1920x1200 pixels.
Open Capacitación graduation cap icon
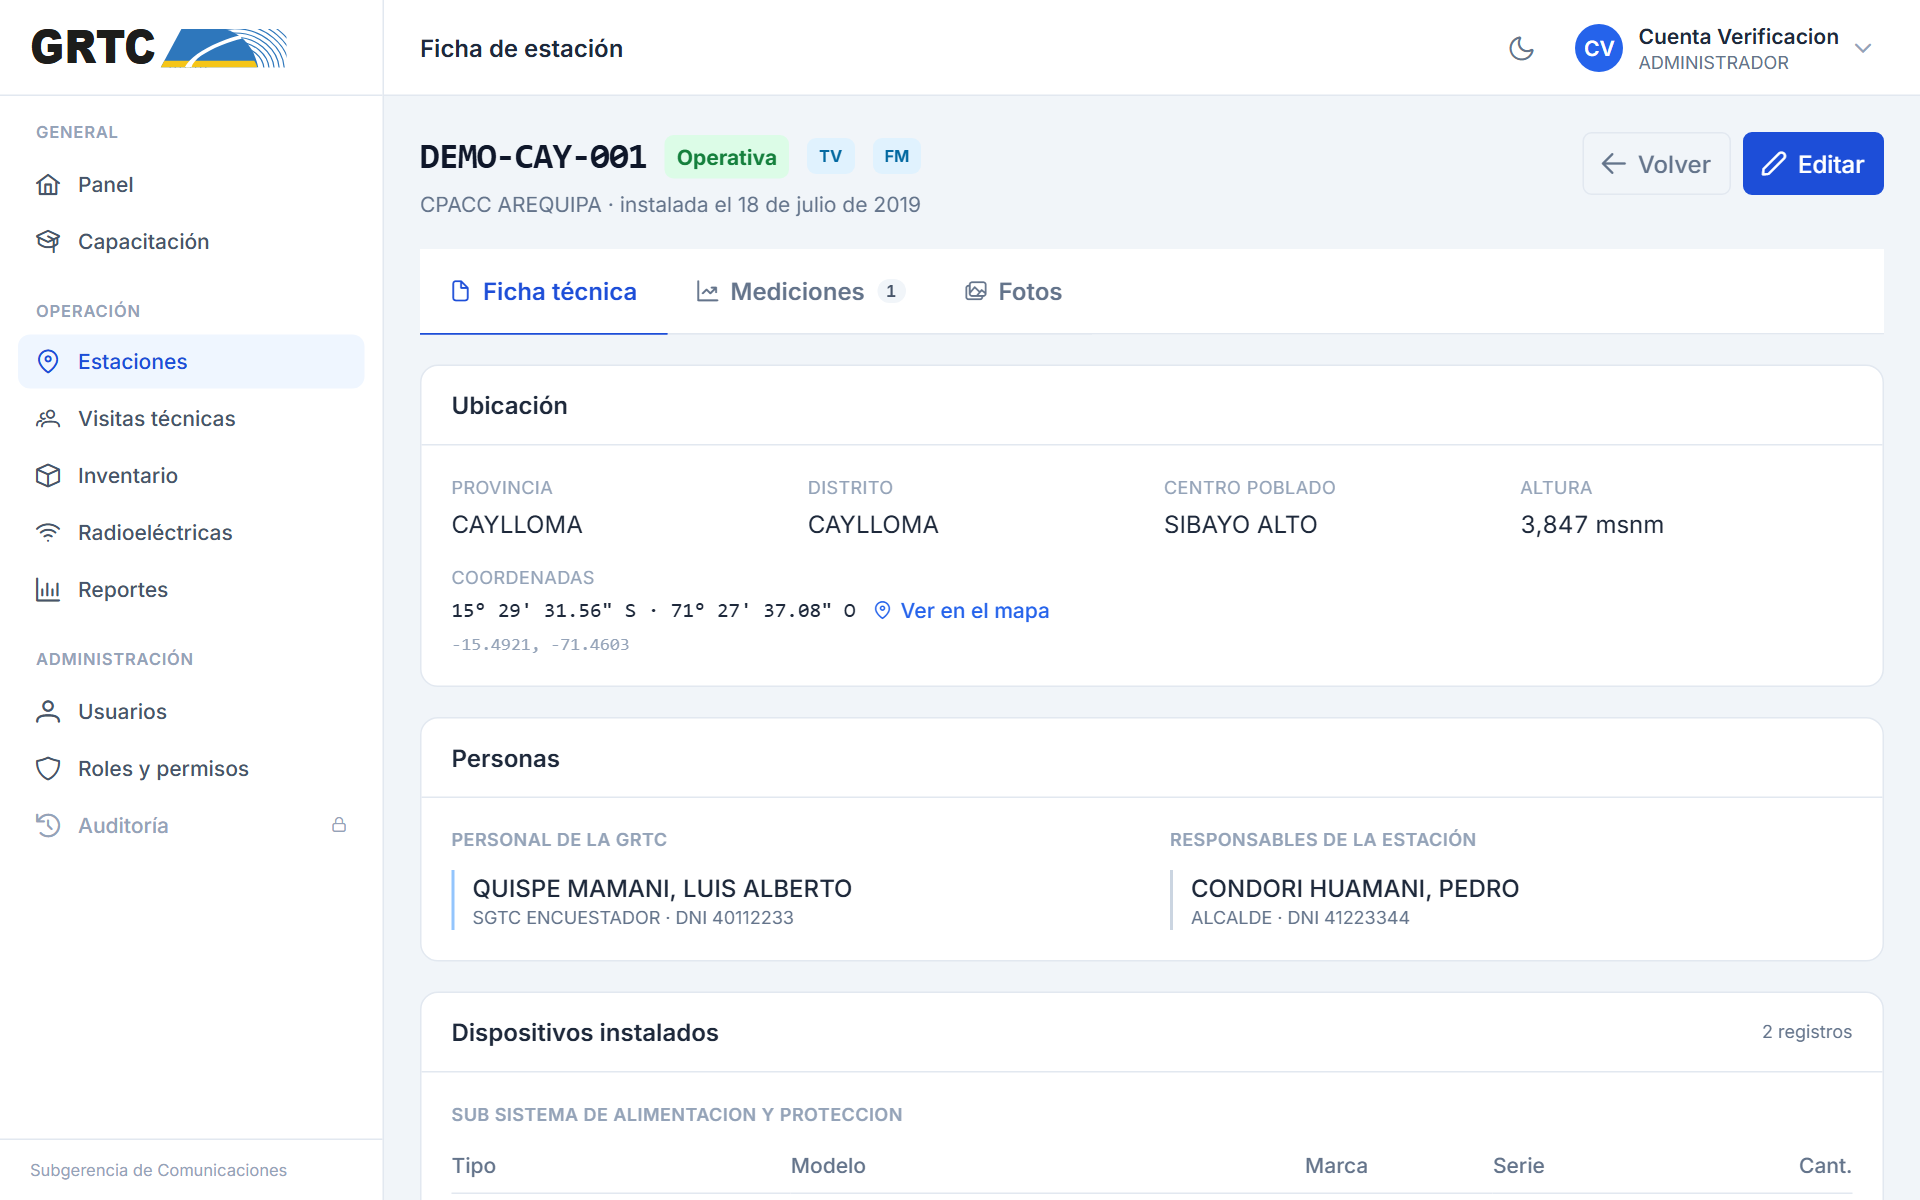48,242
